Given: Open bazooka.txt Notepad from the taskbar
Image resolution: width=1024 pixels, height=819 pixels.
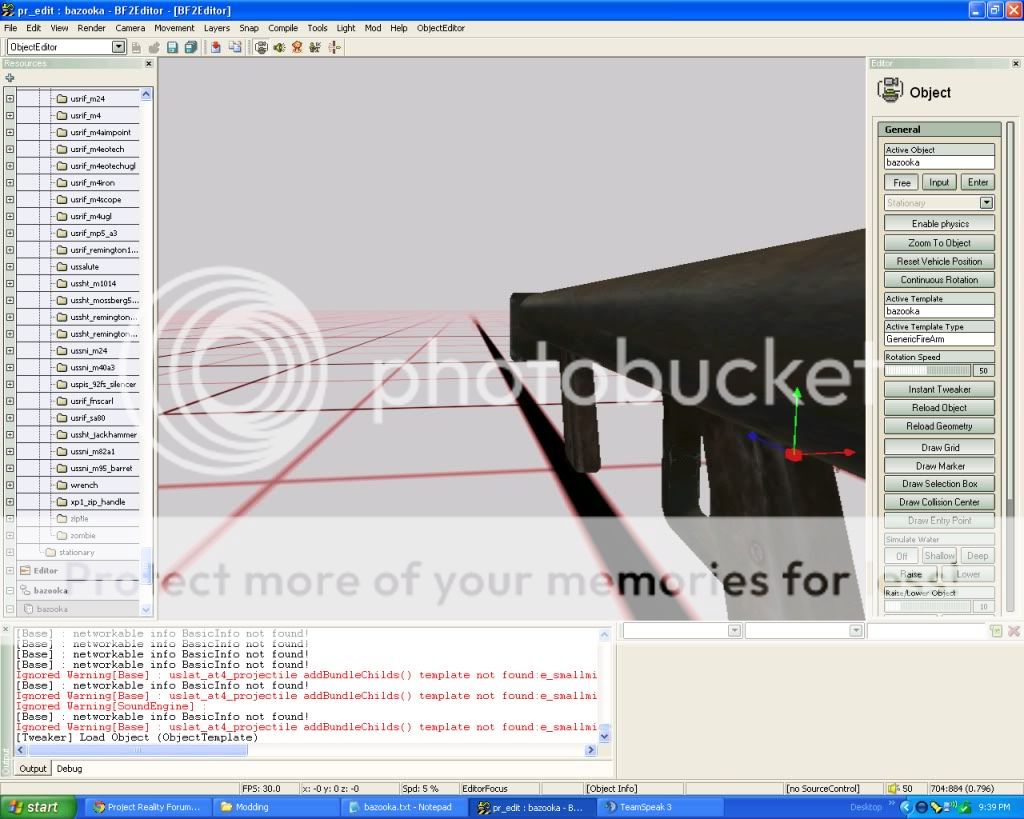Looking at the screenshot, I should click(405, 807).
